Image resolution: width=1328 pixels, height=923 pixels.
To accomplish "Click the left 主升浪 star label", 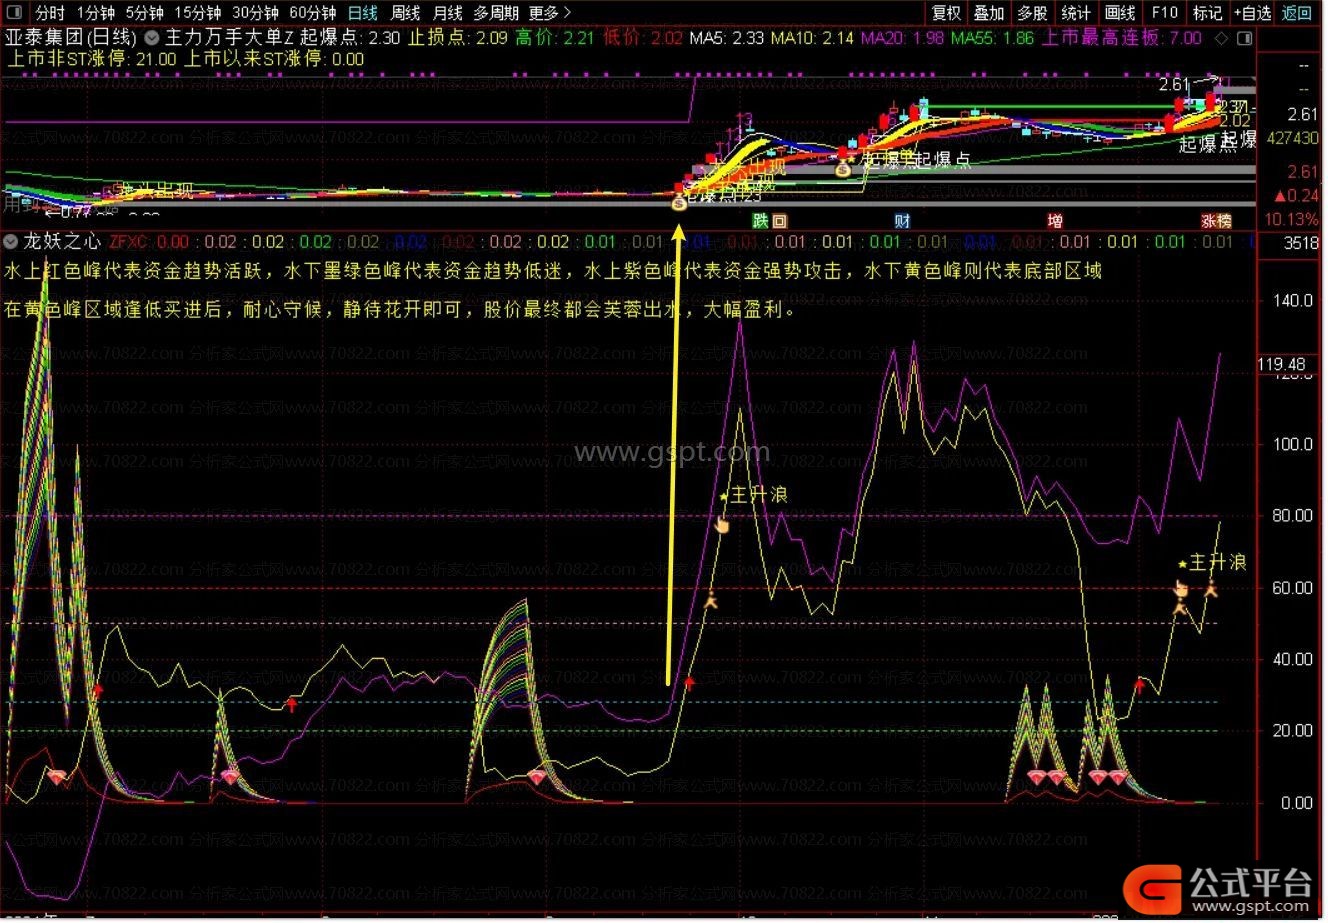I will pos(753,495).
